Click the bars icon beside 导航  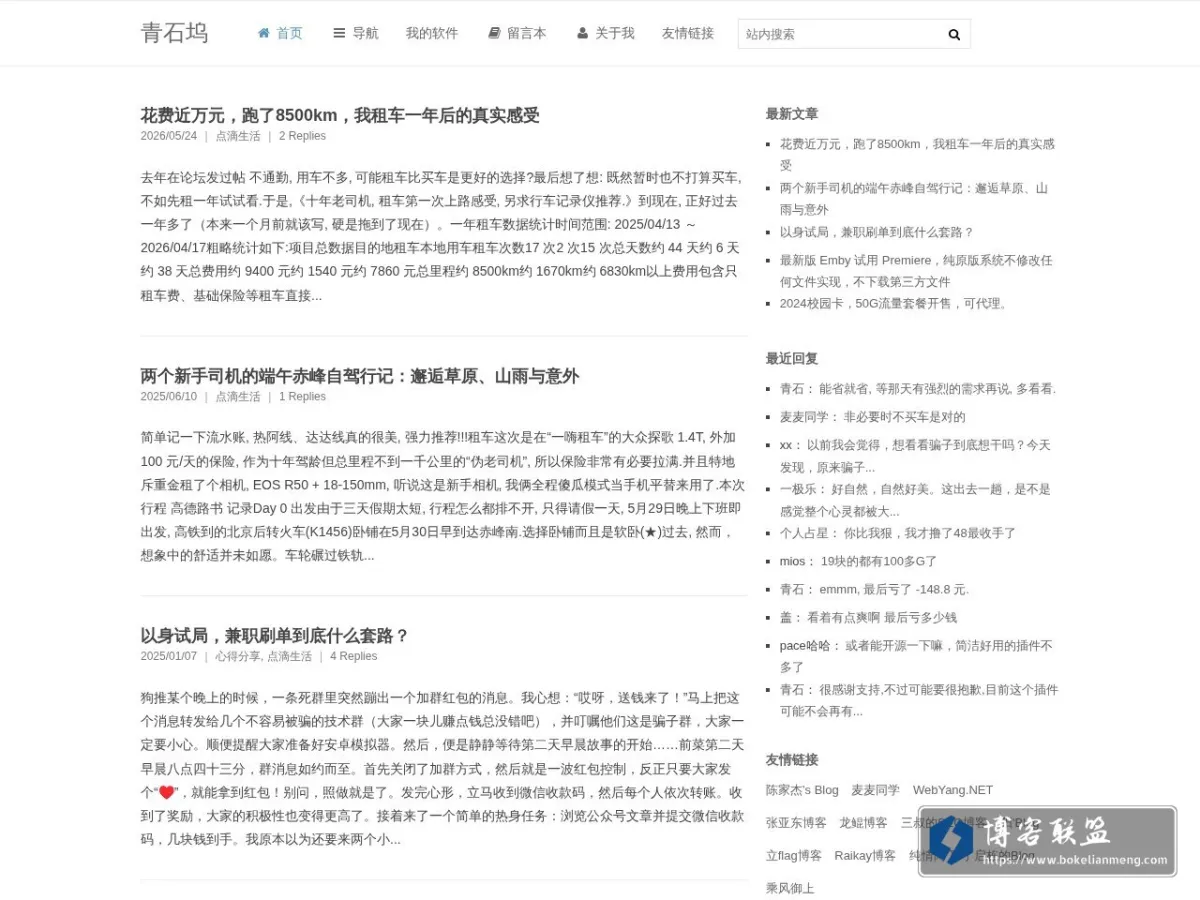[x=339, y=33]
